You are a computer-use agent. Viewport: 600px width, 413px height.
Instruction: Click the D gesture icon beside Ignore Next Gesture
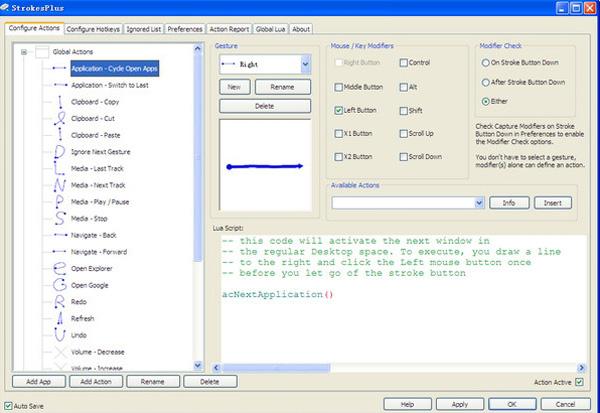pyautogui.click(x=59, y=152)
